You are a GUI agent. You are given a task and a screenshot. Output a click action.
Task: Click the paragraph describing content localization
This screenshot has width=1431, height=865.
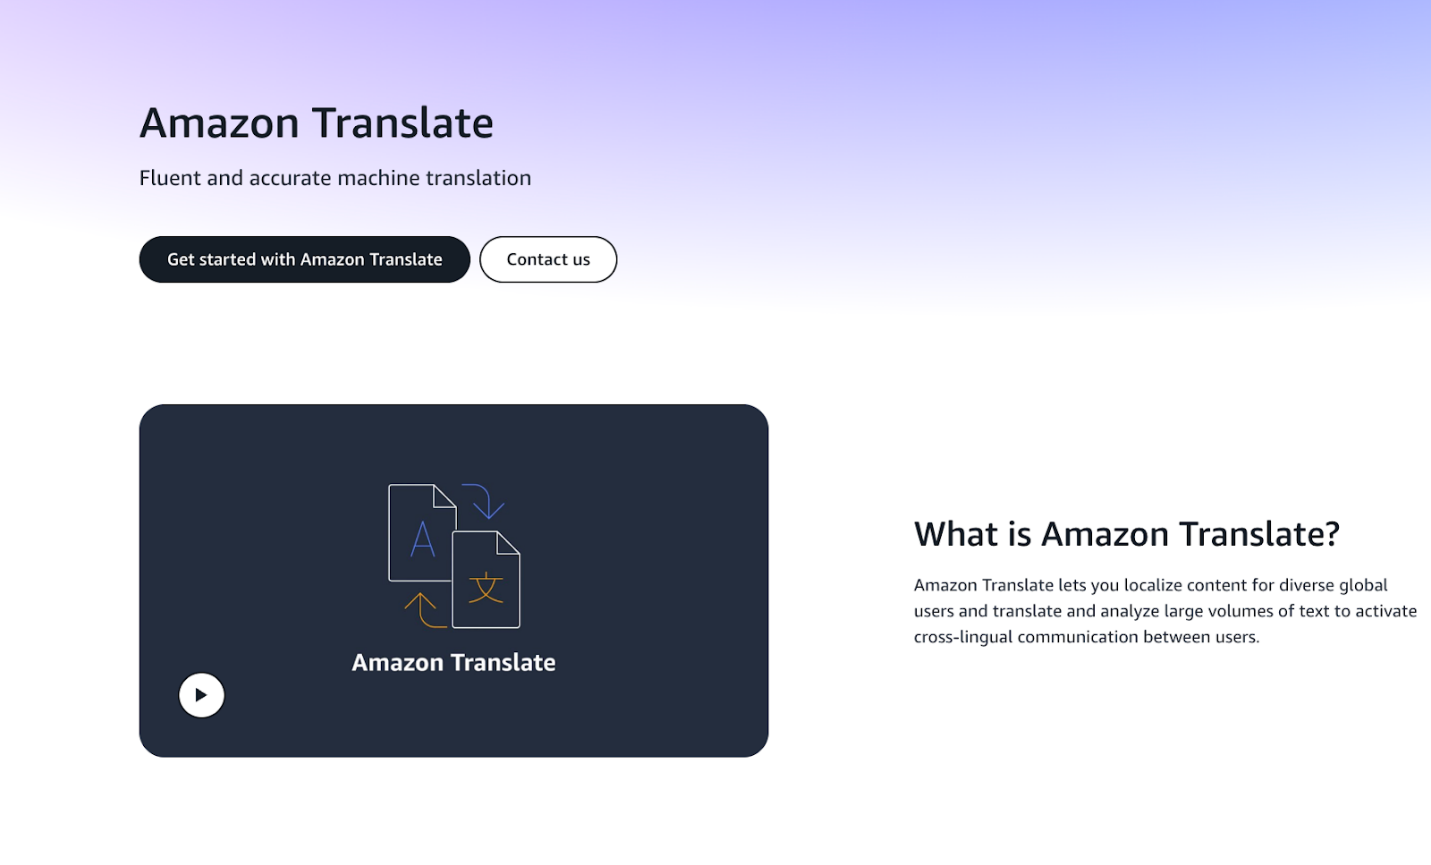point(1164,610)
